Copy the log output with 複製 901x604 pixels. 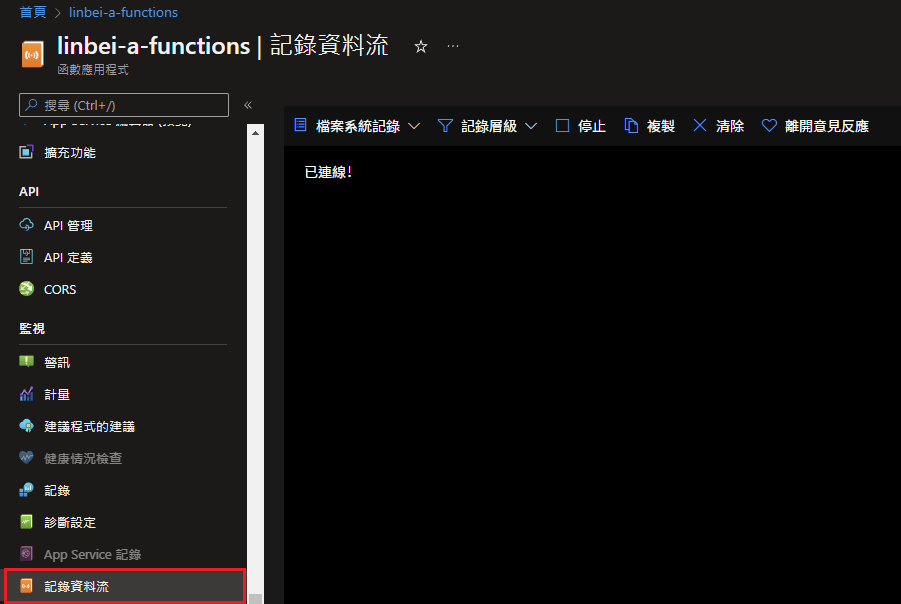pyautogui.click(x=661, y=126)
